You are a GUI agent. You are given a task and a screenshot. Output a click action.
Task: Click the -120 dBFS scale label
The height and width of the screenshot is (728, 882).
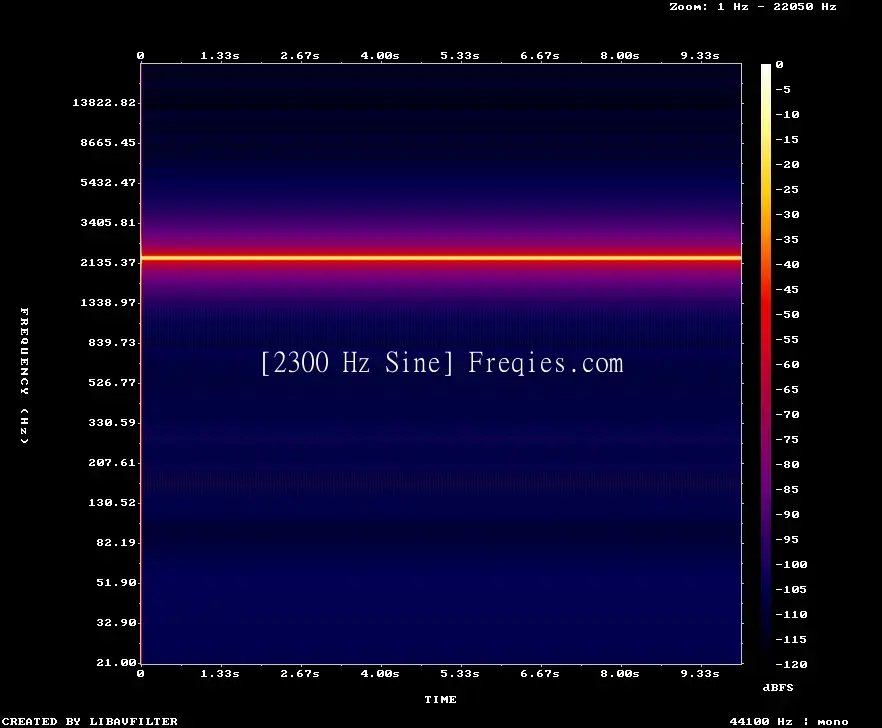(791, 664)
